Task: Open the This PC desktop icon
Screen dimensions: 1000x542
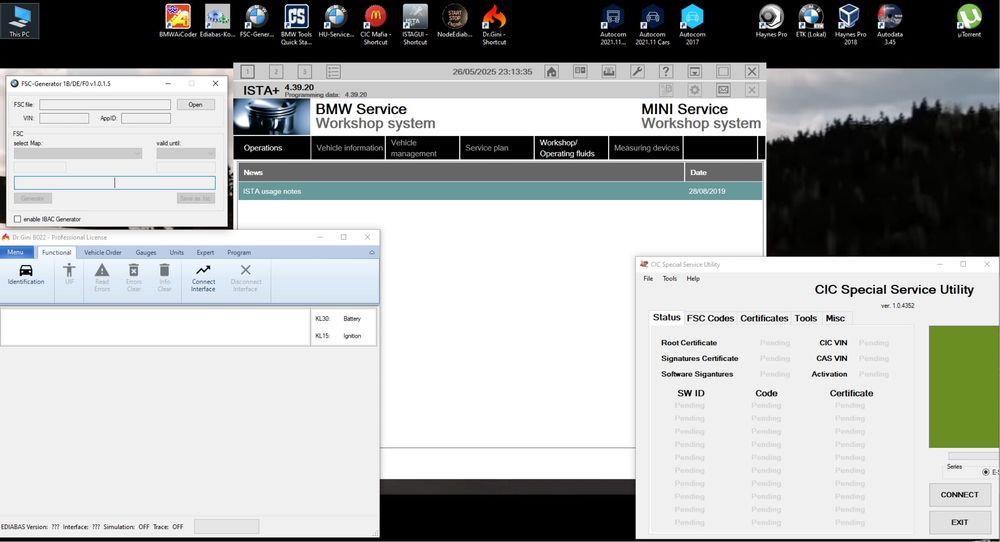Action: point(19,21)
